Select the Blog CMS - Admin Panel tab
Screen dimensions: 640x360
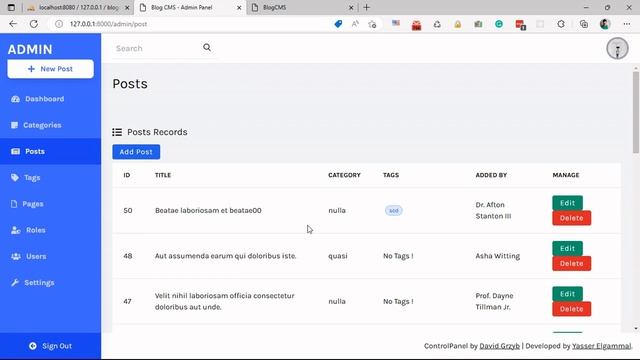tap(190, 7)
